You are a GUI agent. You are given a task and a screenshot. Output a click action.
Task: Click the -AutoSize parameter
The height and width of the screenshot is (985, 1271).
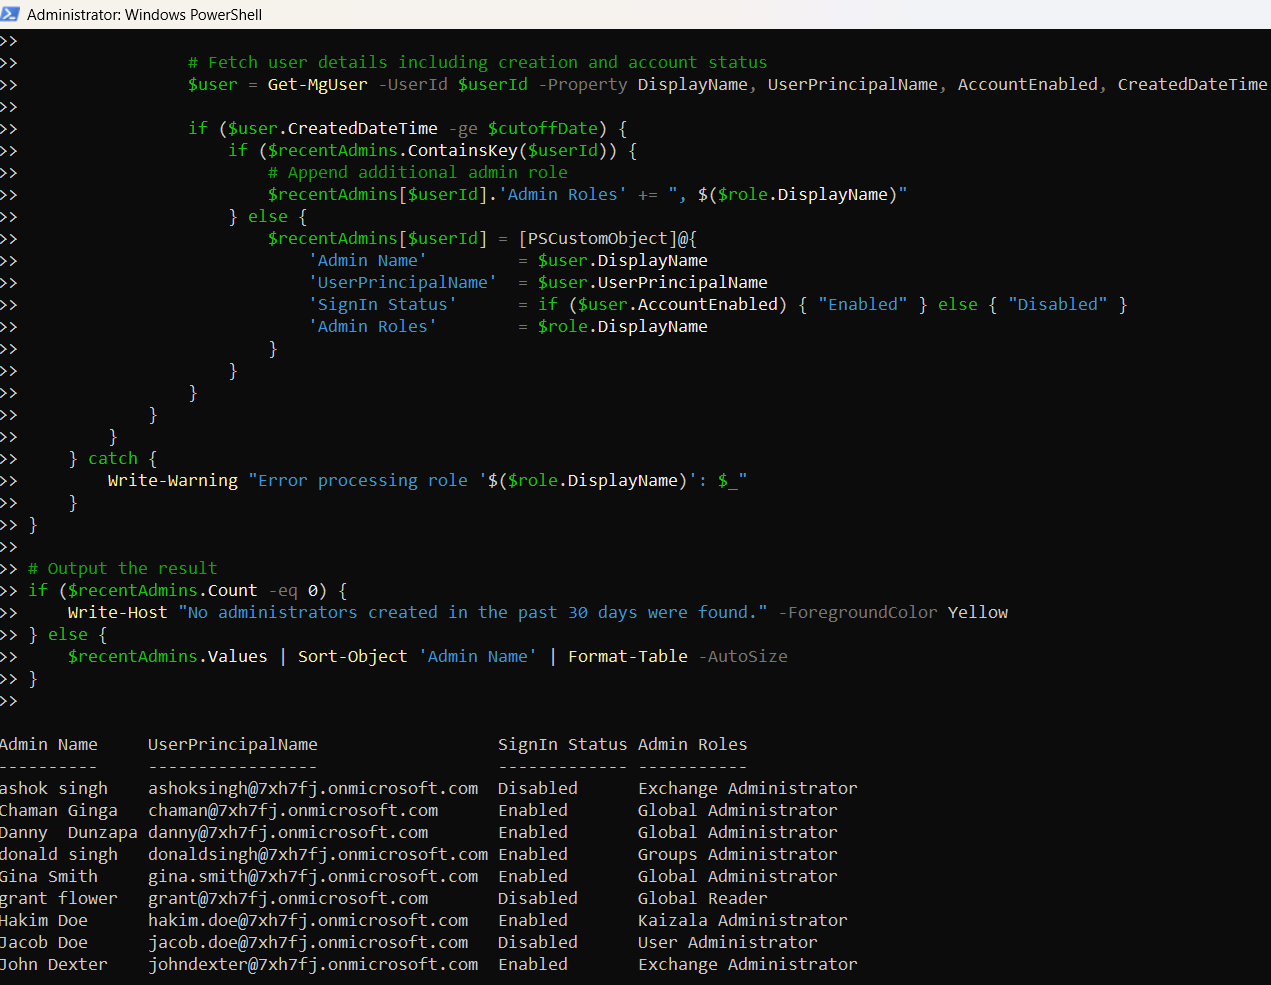(x=747, y=657)
